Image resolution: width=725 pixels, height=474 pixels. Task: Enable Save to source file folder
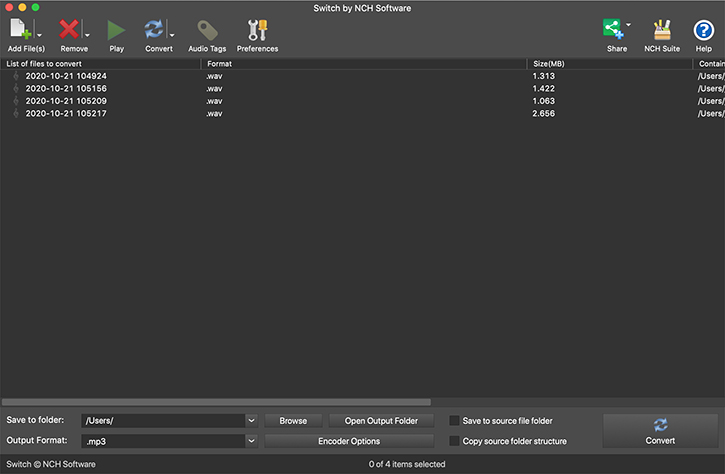[x=455, y=421]
